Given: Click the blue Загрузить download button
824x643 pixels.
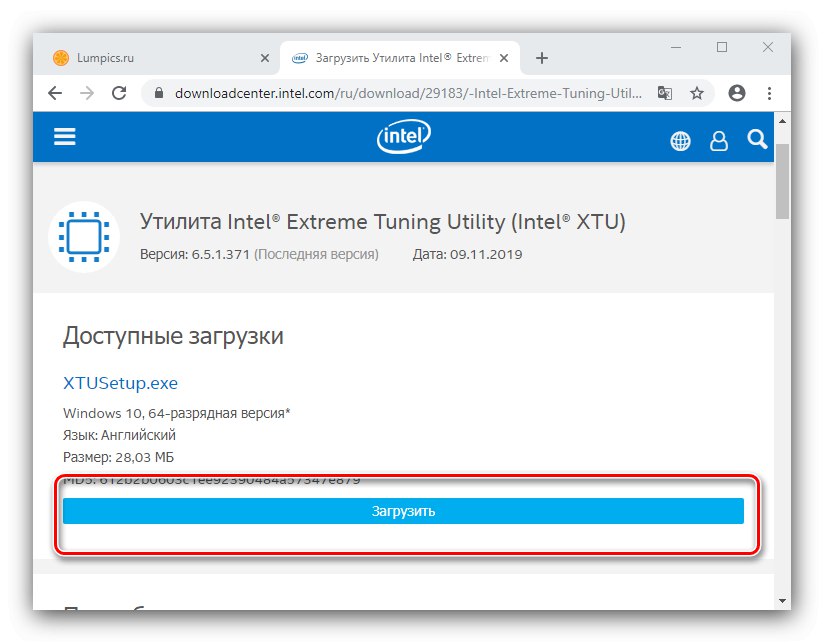Looking at the screenshot, I should pos(403,511).
